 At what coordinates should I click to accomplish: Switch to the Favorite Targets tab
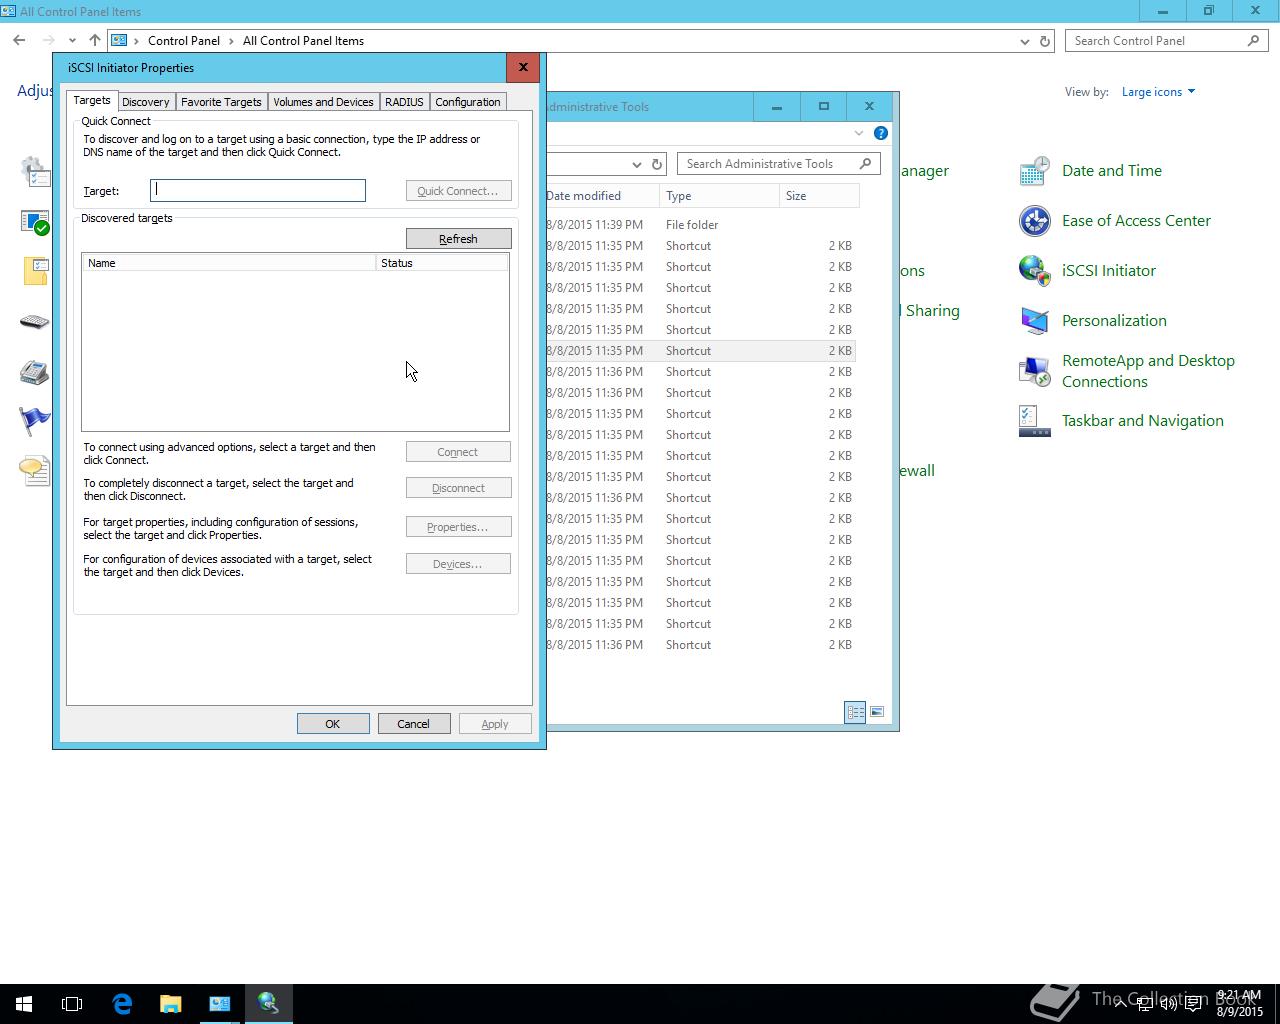pos(221,102)
